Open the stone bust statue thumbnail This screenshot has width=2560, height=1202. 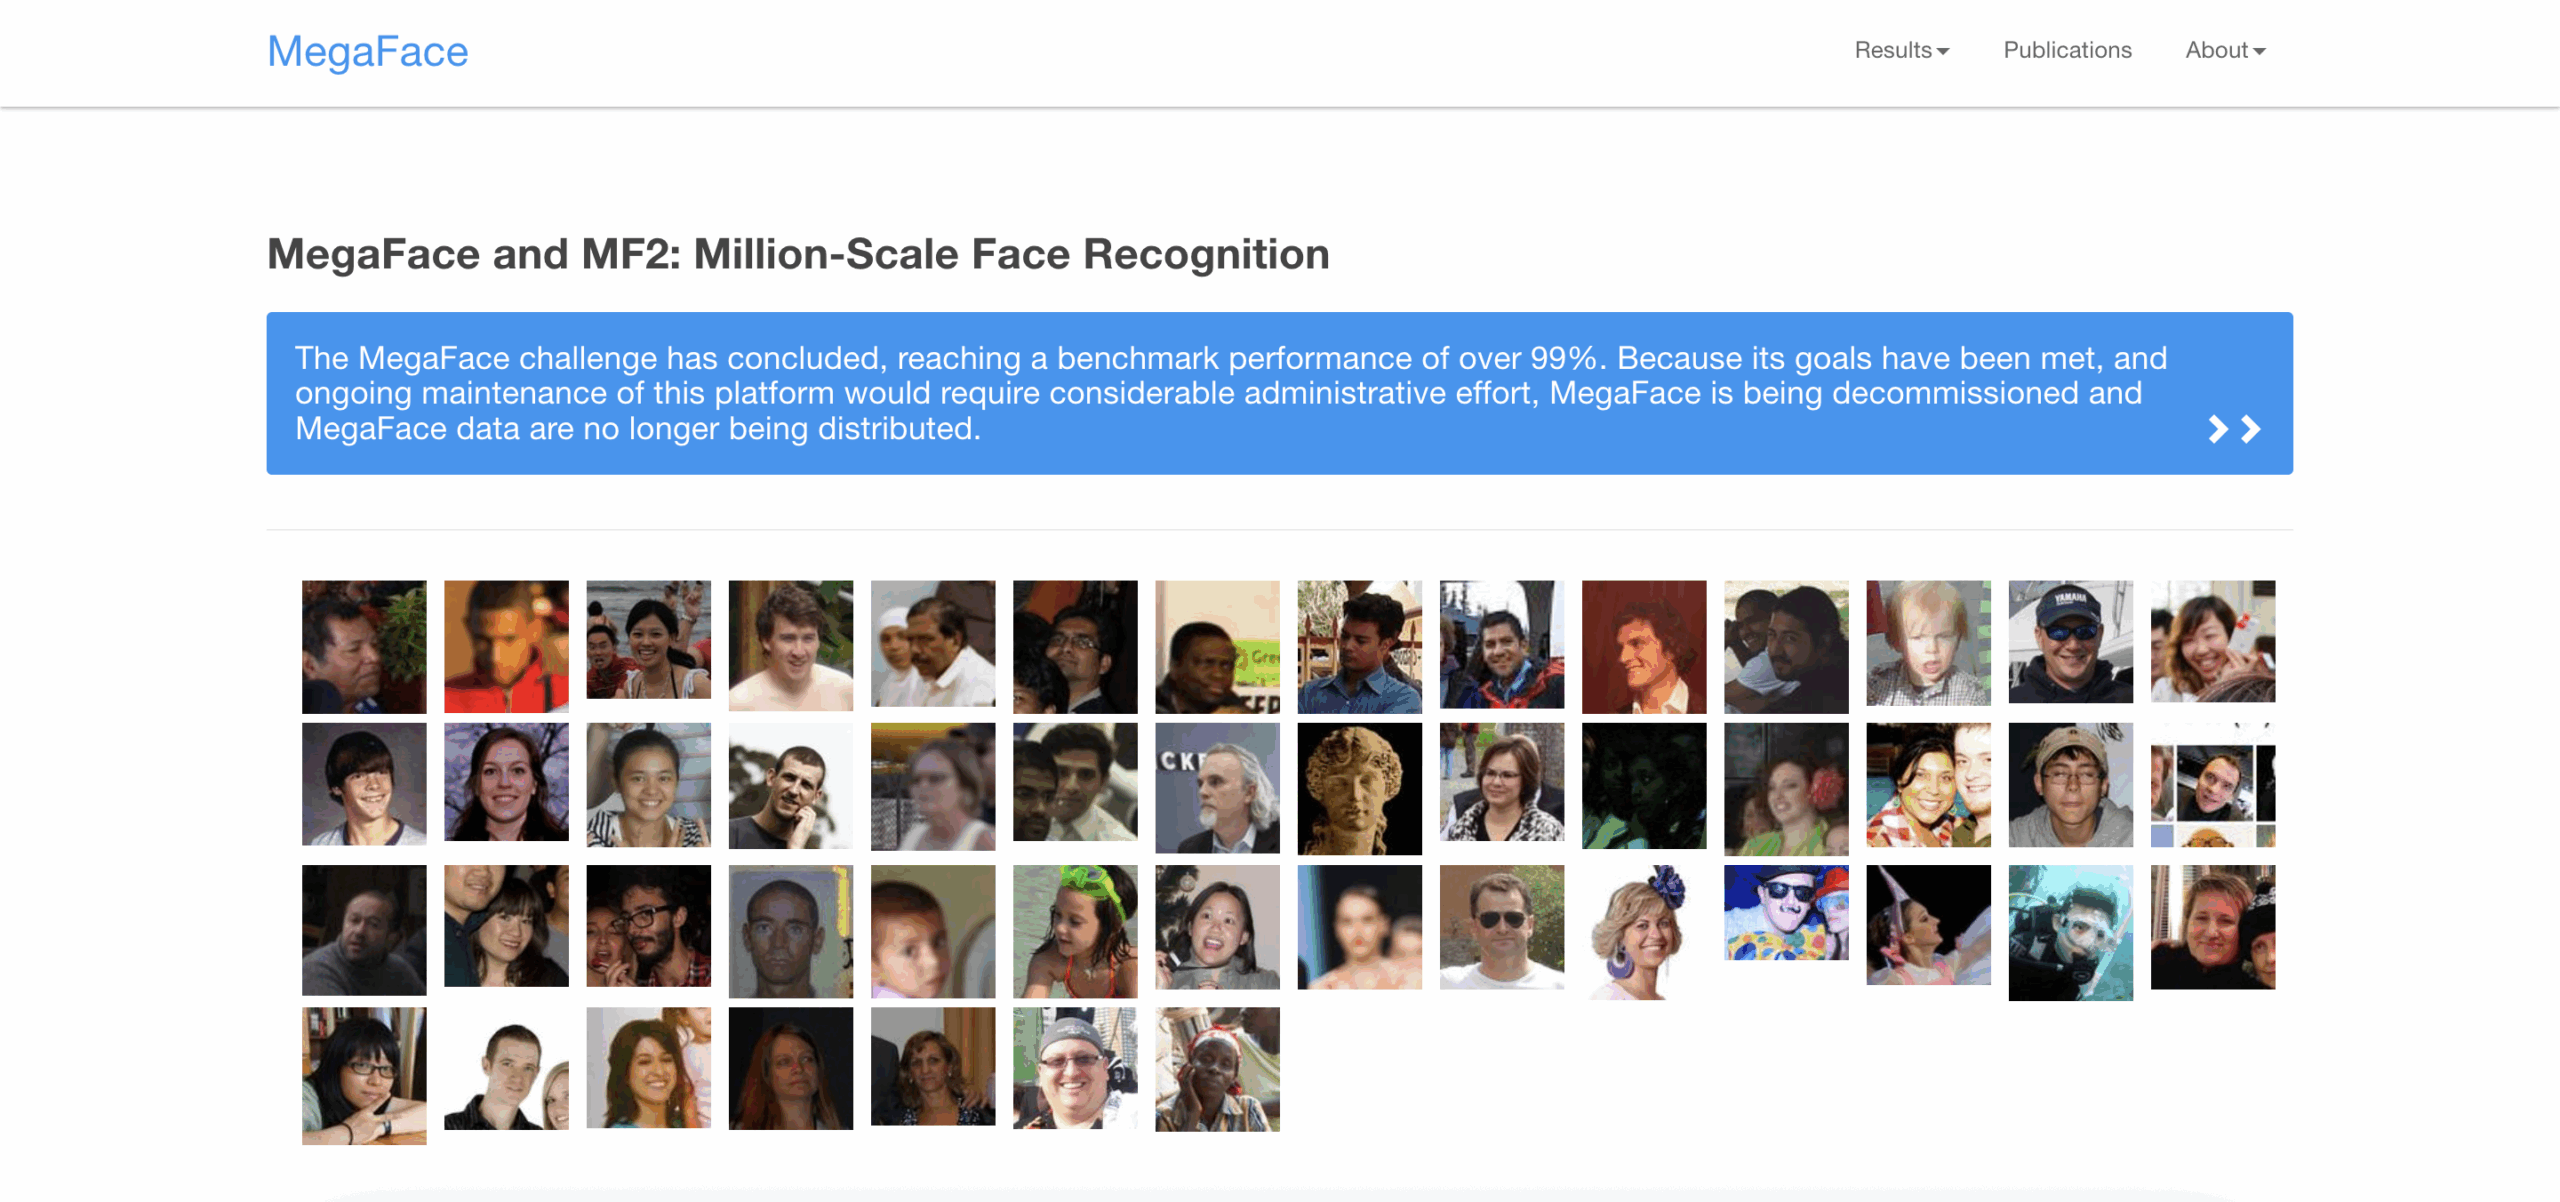[x=1359, y=788]
